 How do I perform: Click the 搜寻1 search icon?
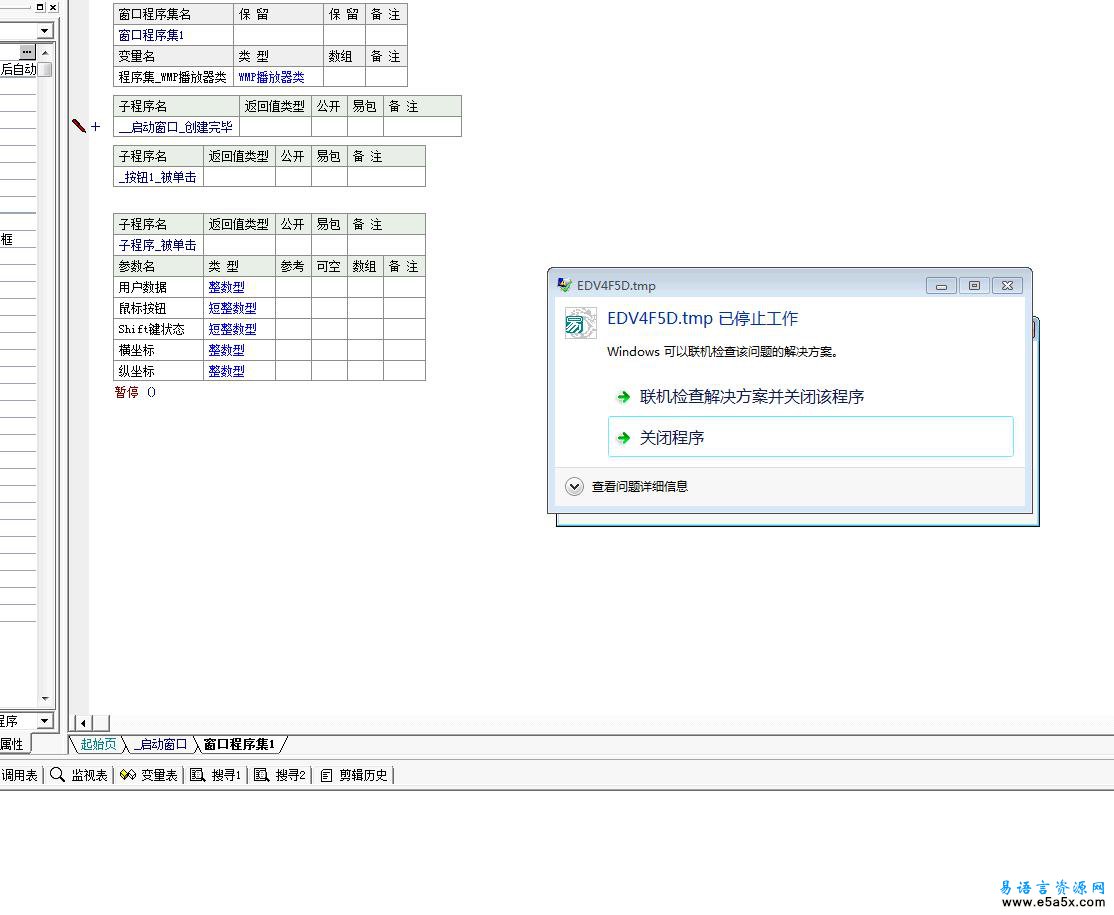pyautogui.click(x=198, y=775)
